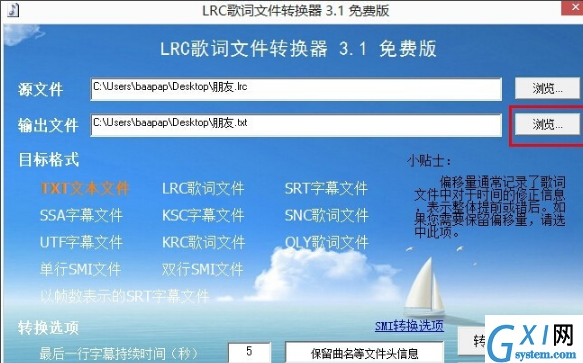Select 单行SMI文件 format
583x363 pixels.
click(80, 269)
